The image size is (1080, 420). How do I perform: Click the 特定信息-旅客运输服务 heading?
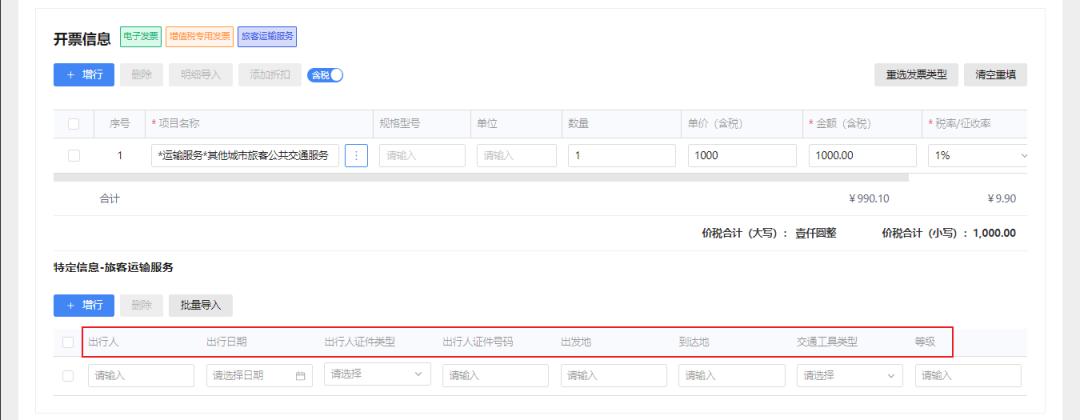[x=114, y=268]
